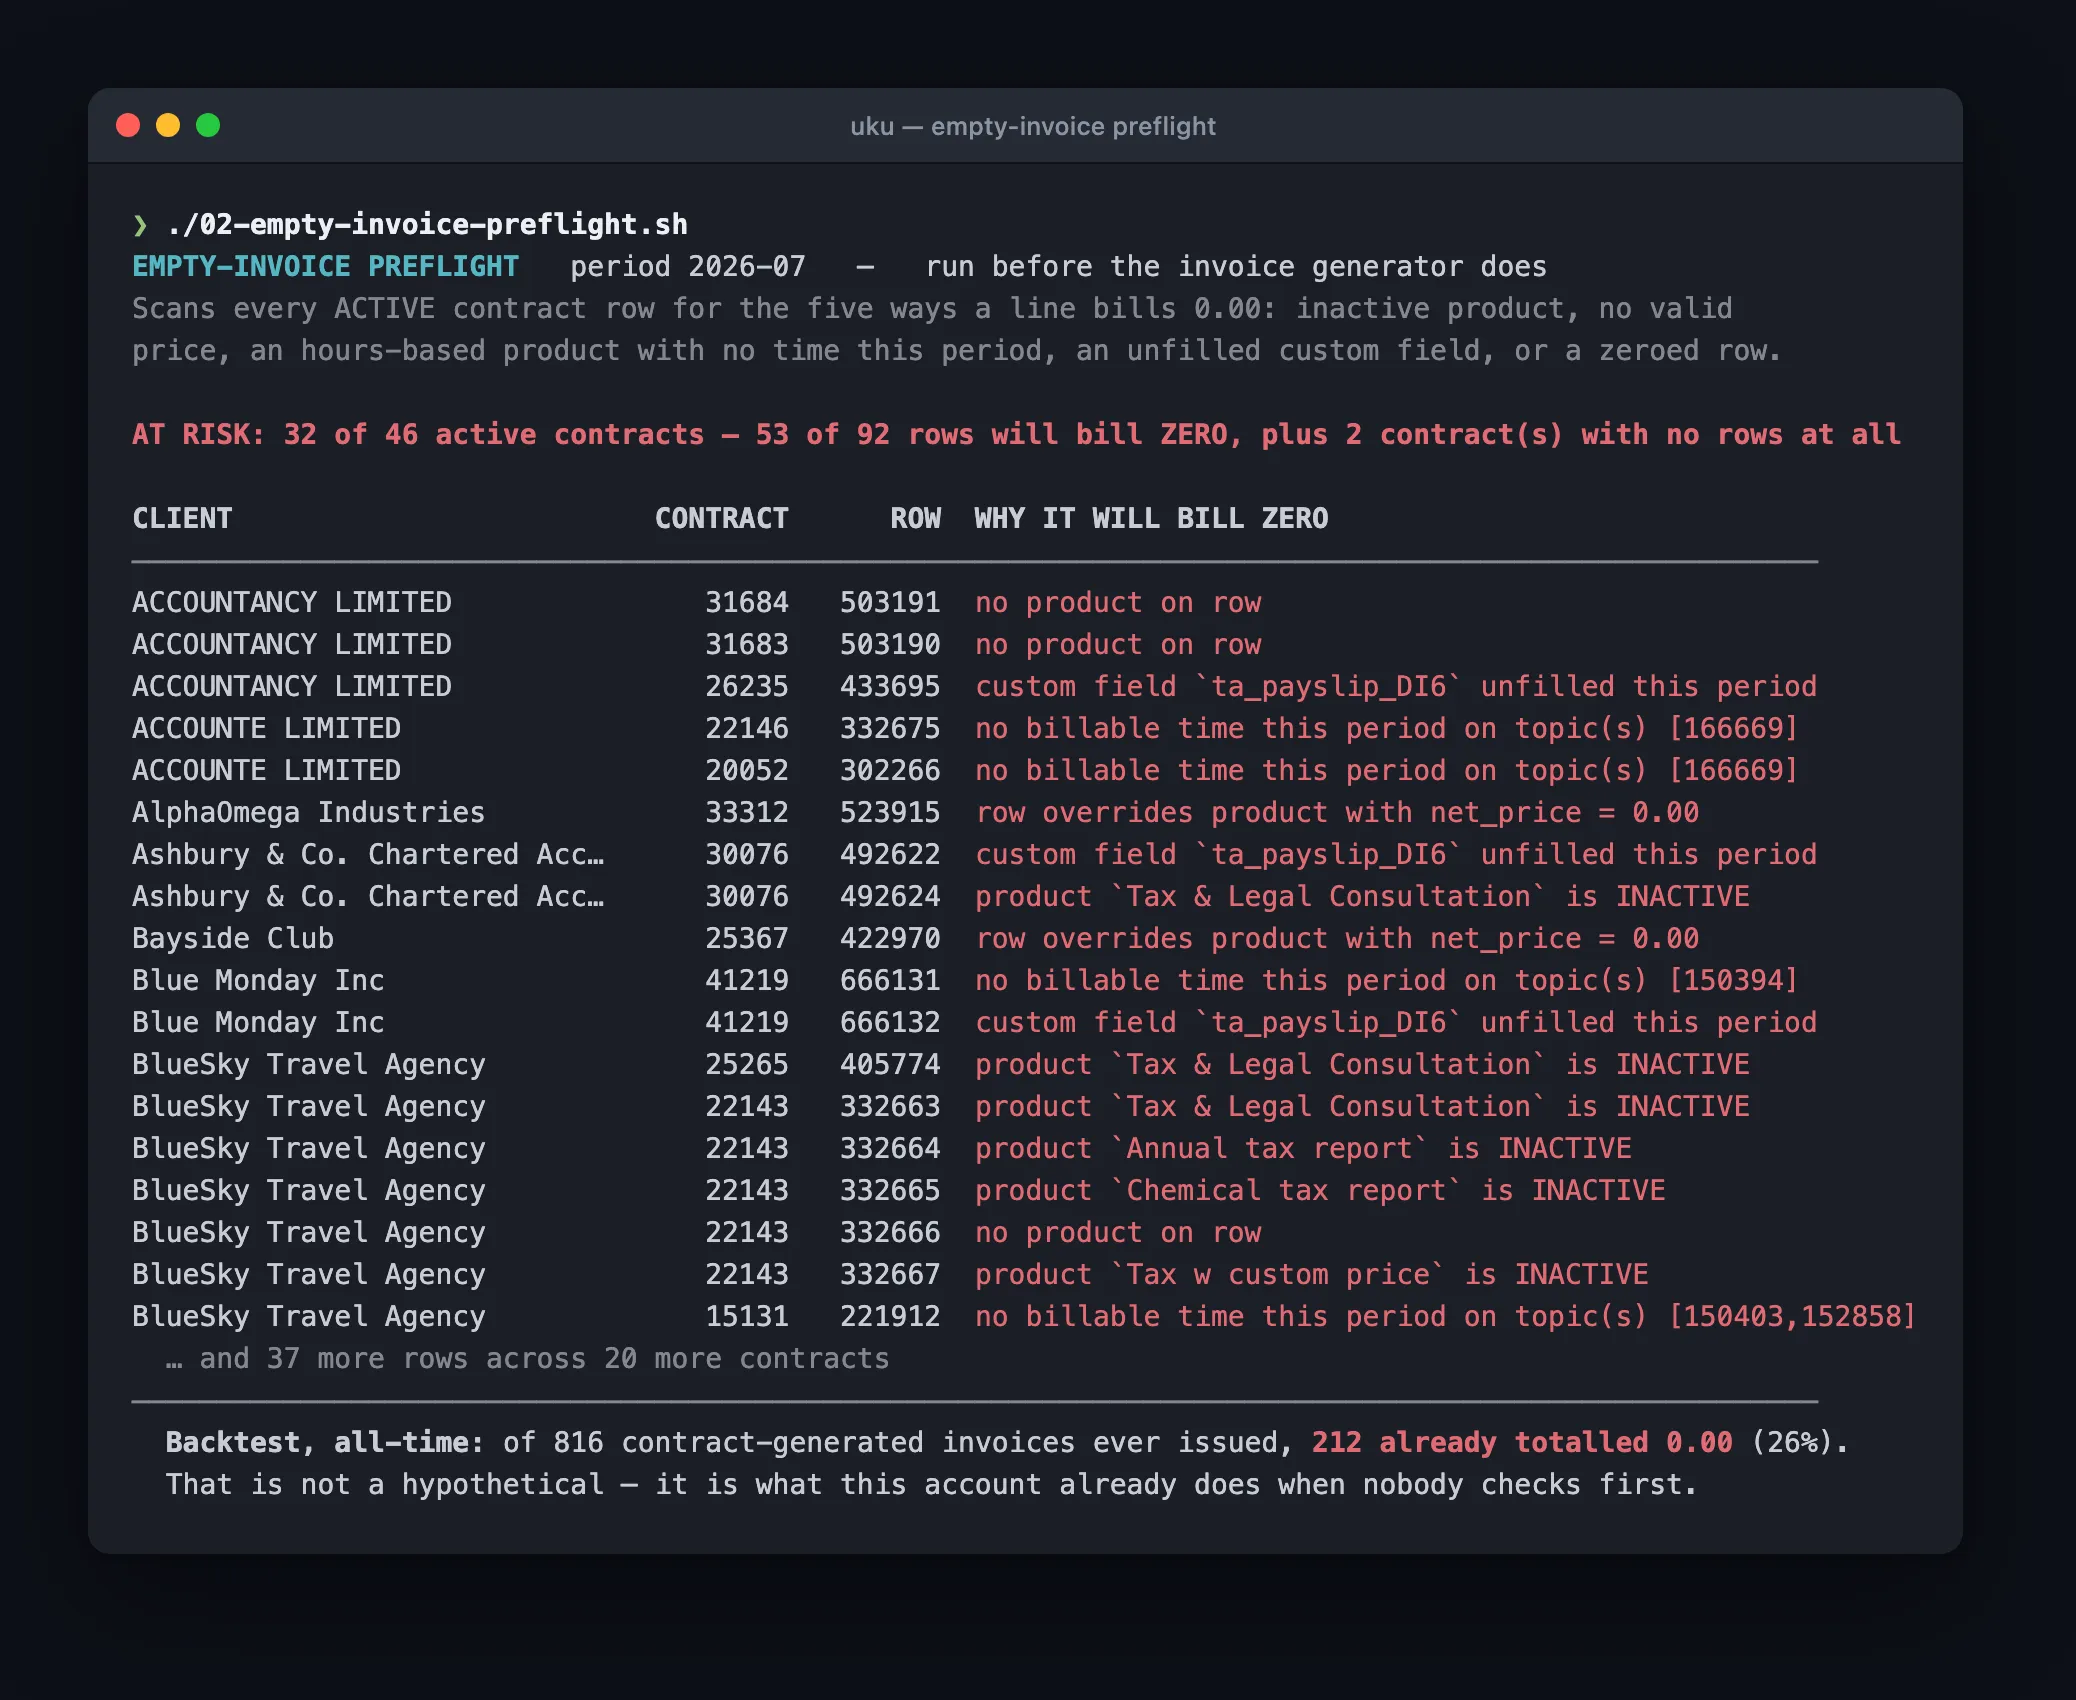This screenshot has width=2076, height=1700.
Task: Click contract number 26235
Action: click(747, 686)
